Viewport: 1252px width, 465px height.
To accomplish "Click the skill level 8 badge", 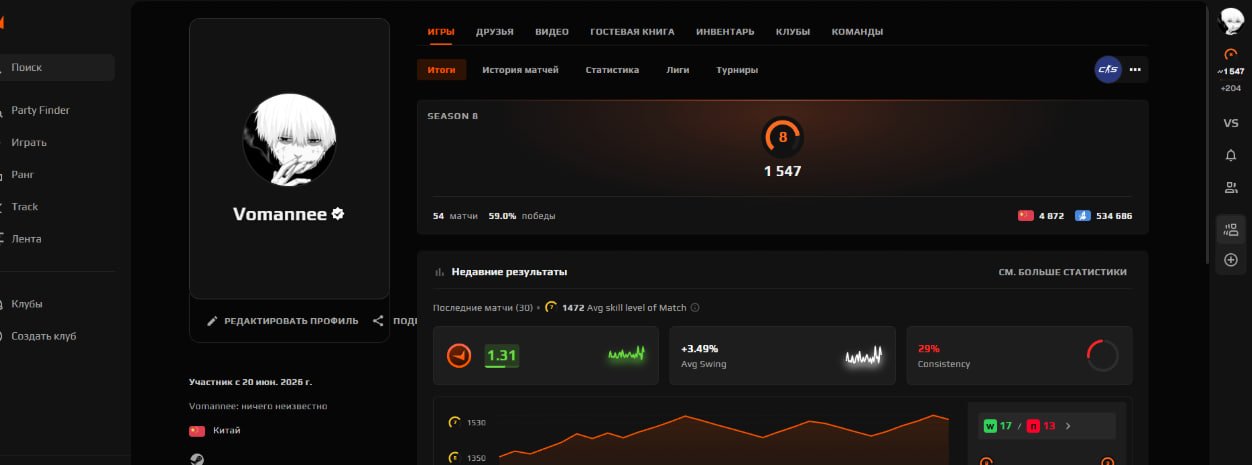I will coord(783,137).
